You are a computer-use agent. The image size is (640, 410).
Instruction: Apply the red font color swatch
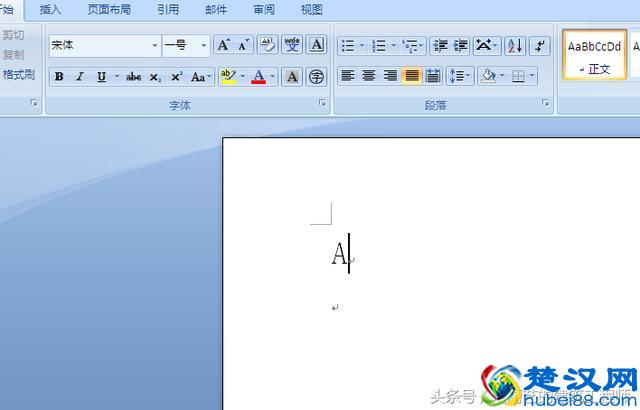tap(259, 77)
